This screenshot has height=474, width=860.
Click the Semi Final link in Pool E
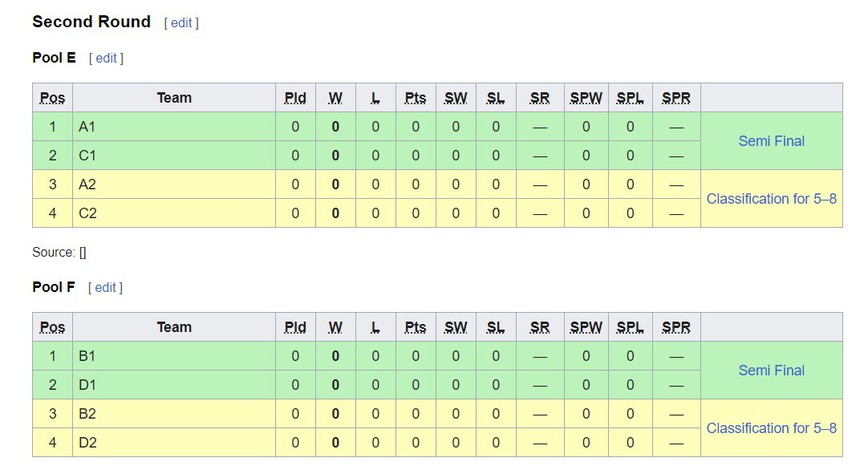771,141
